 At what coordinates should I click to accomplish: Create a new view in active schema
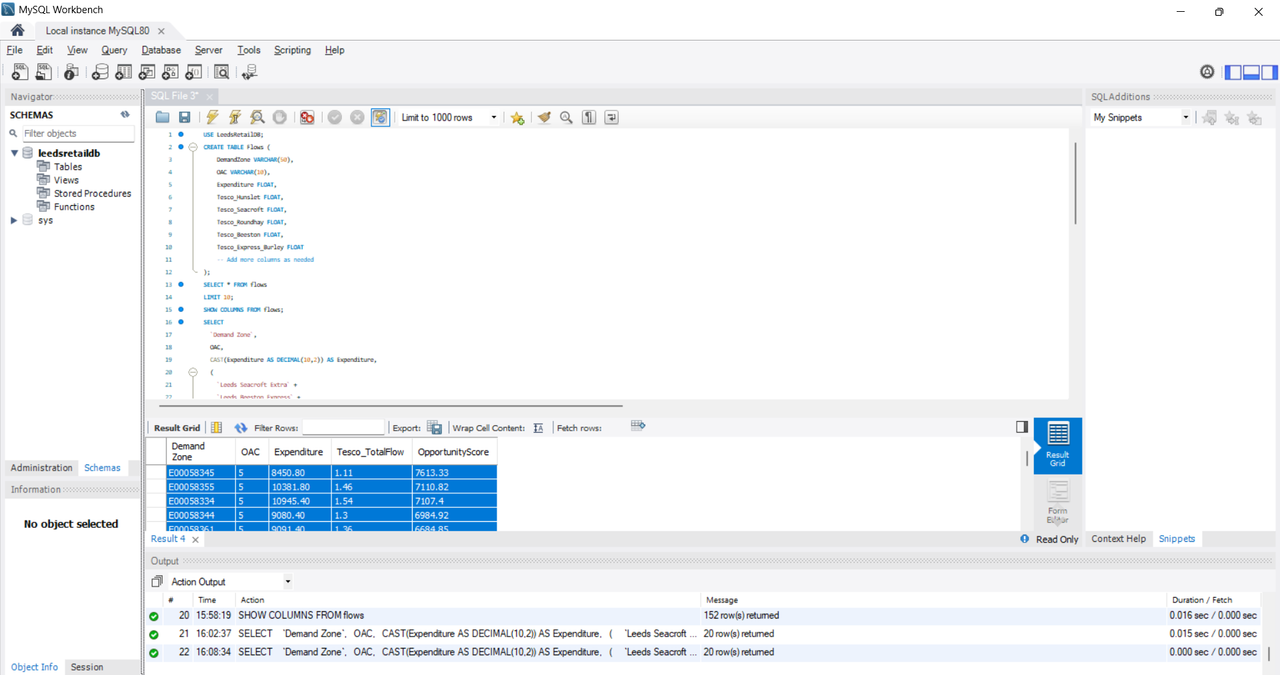tap(147, 72)
